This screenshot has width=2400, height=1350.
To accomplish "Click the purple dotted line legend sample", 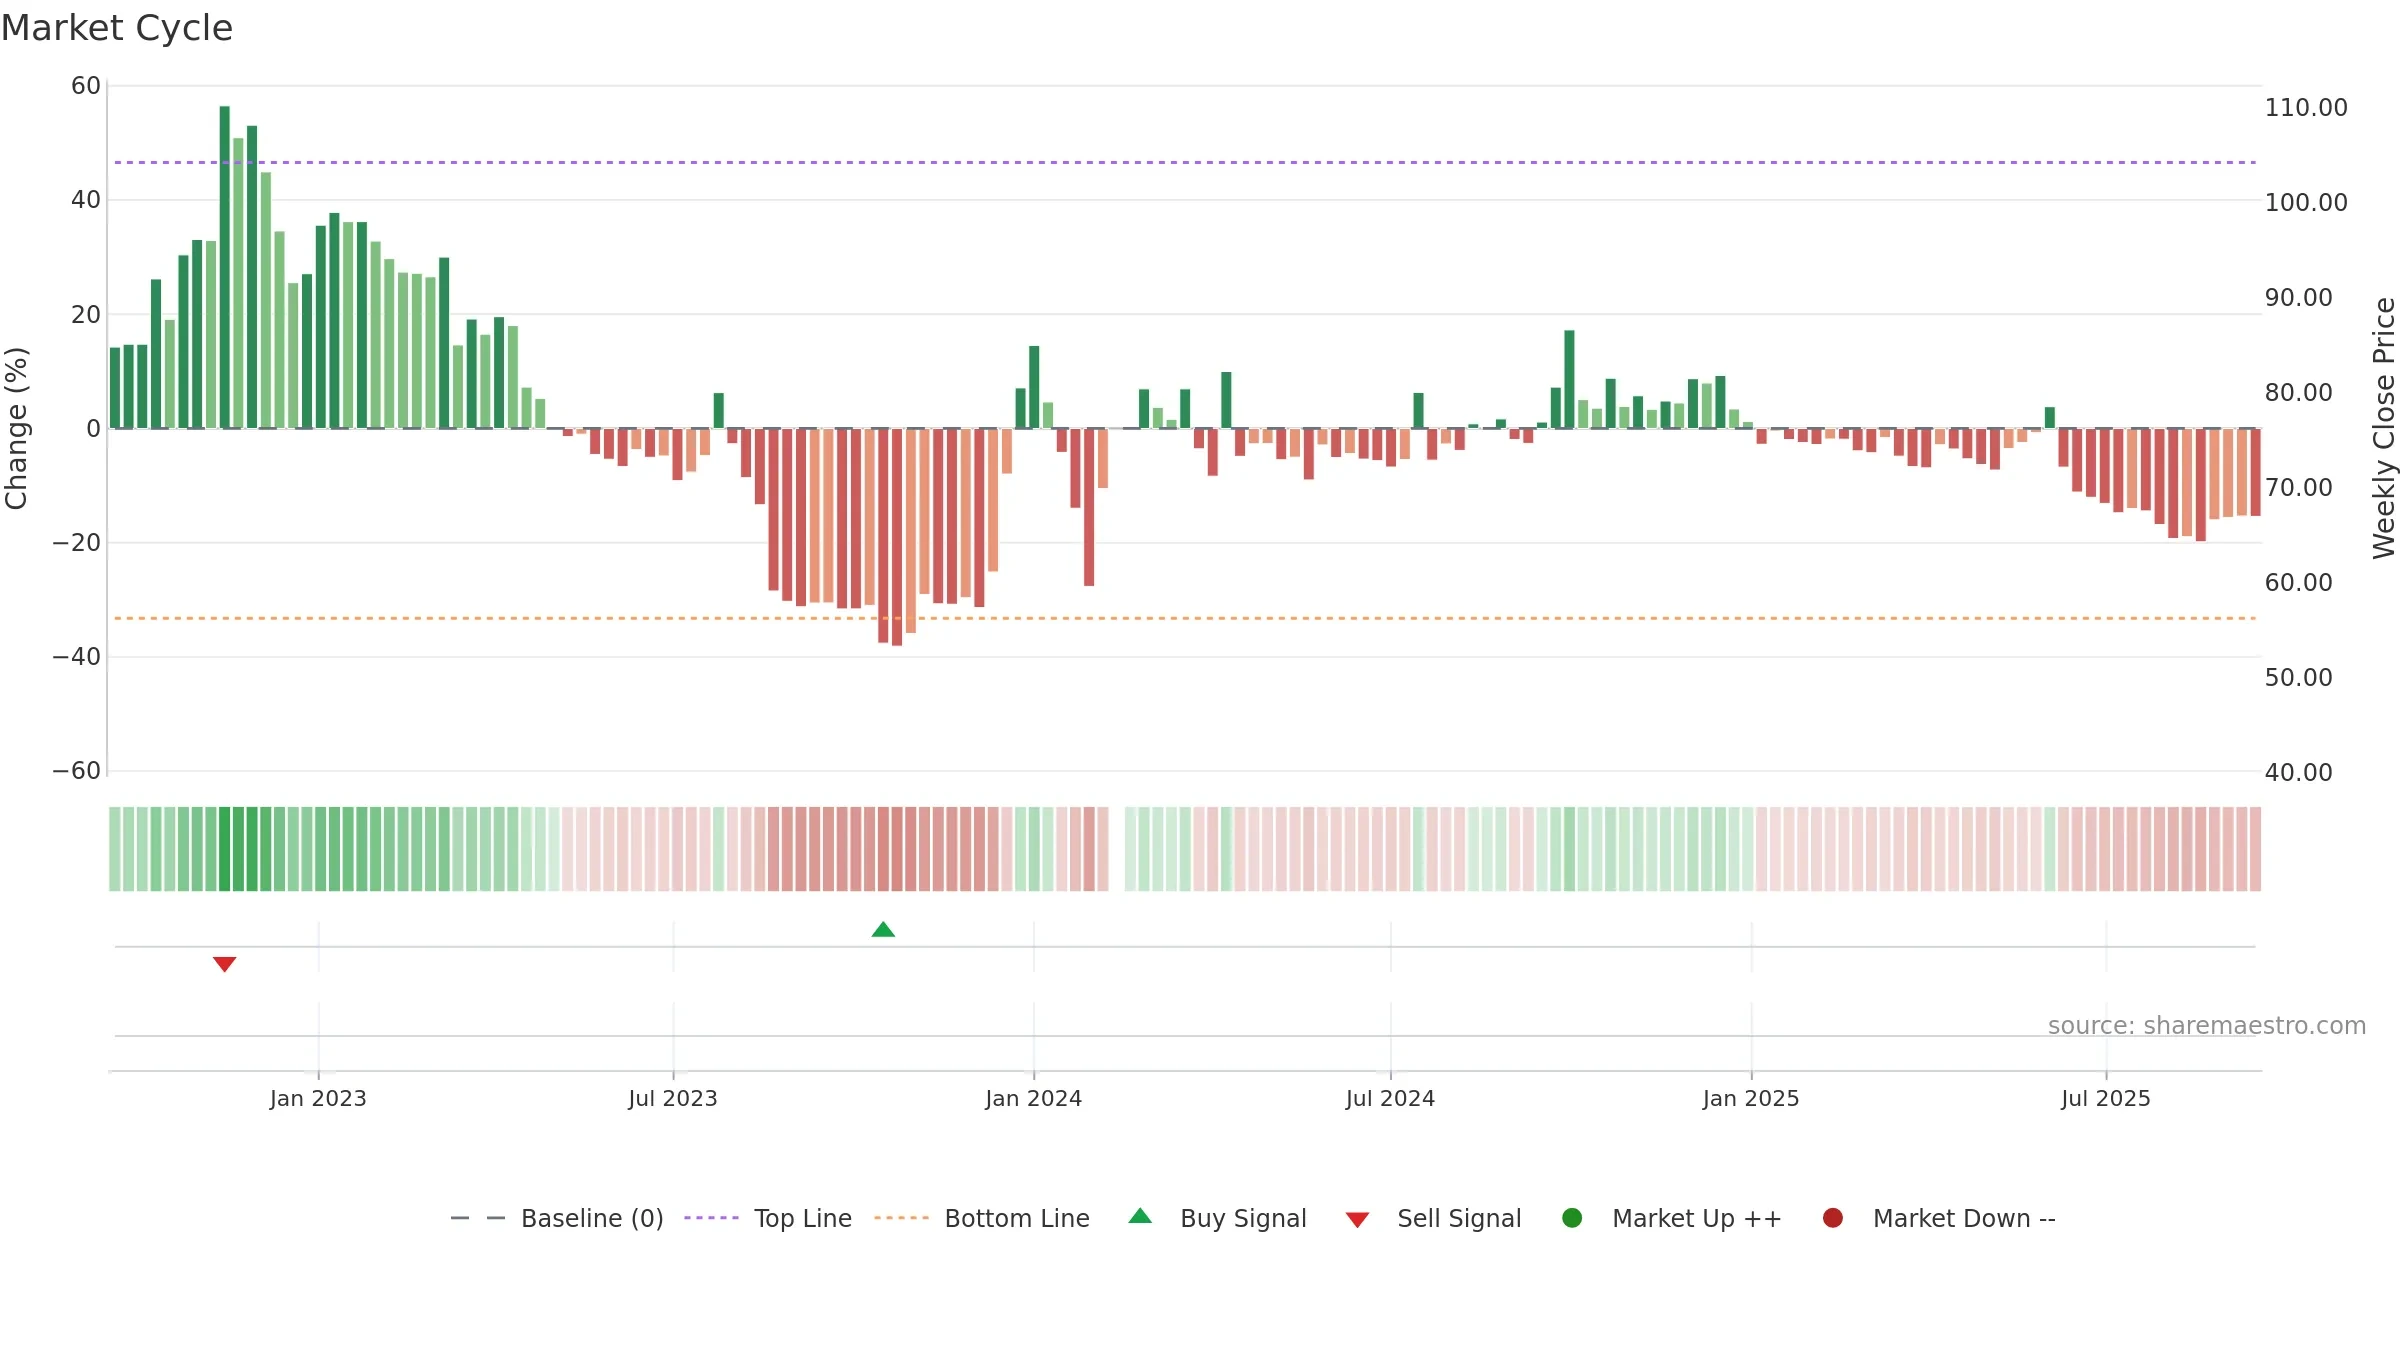I will [711, 1218].
